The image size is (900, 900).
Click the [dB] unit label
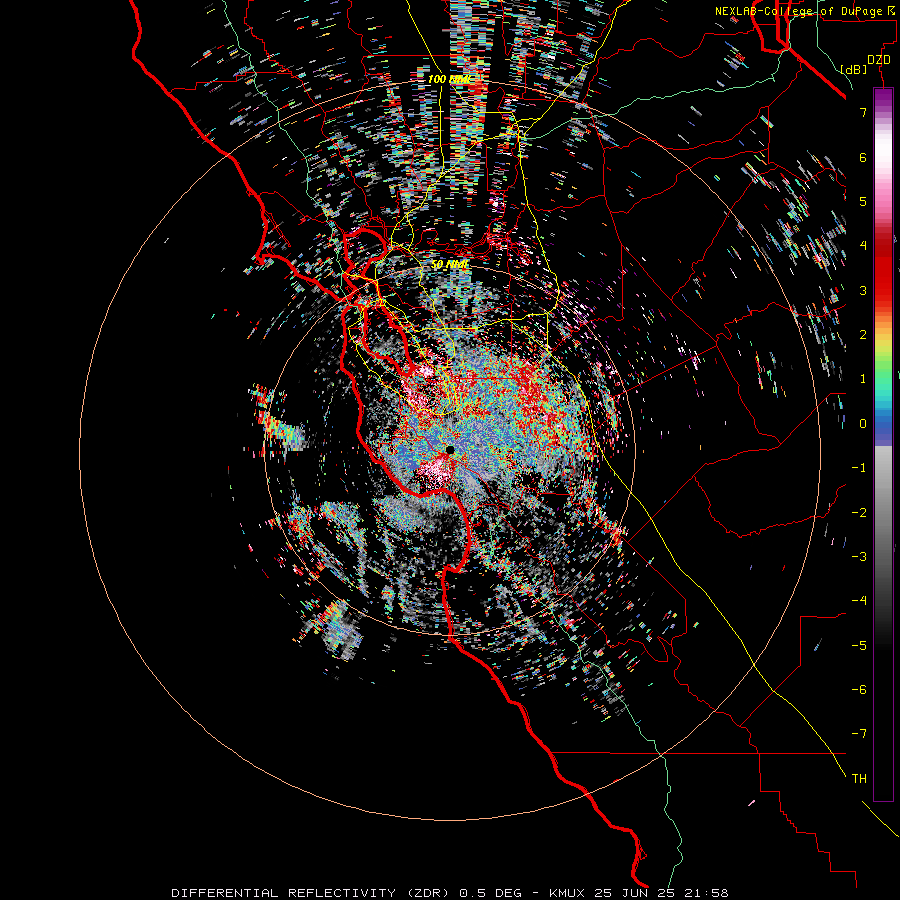(x=854, y=69)
